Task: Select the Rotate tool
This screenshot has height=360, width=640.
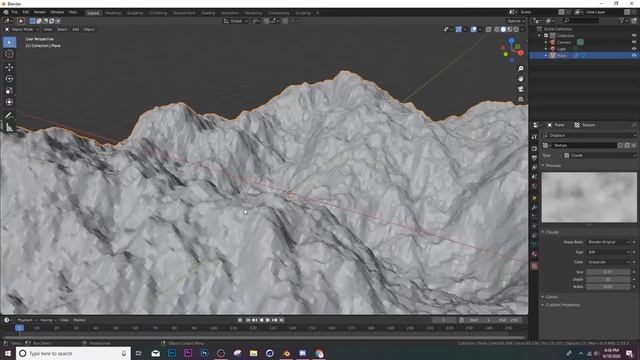Action: click(x=9, y=79)
